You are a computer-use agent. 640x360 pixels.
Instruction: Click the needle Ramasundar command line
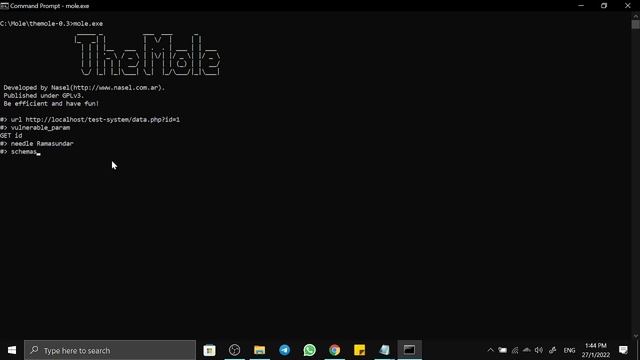37,144
